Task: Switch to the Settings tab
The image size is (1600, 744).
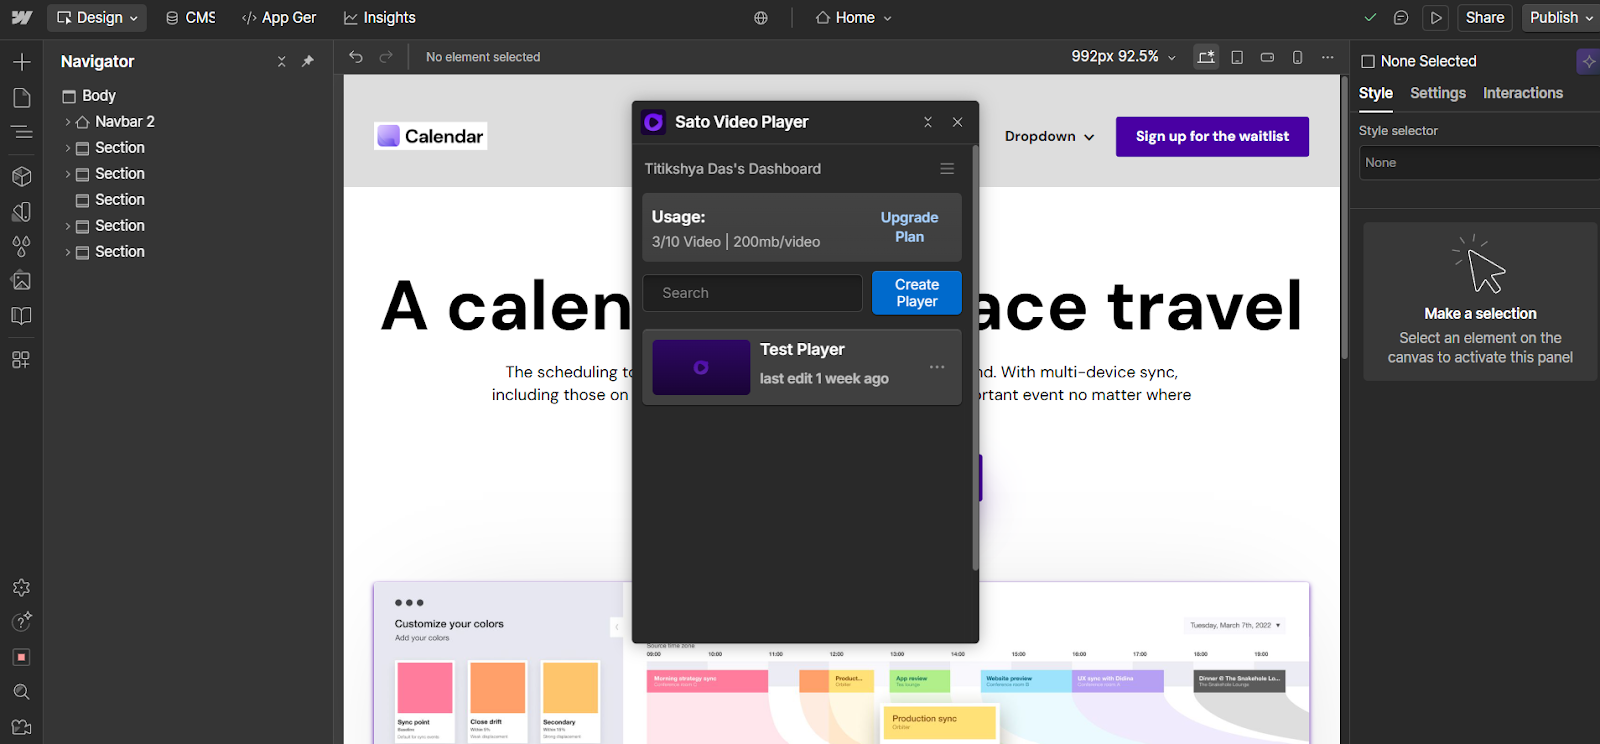Action: coord(1438,93)
